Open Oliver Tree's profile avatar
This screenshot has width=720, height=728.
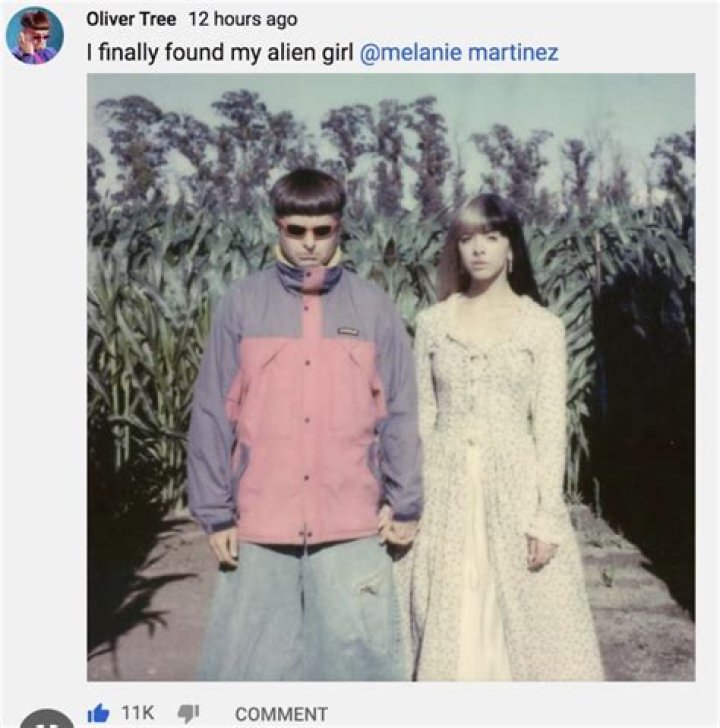point(34,35)
